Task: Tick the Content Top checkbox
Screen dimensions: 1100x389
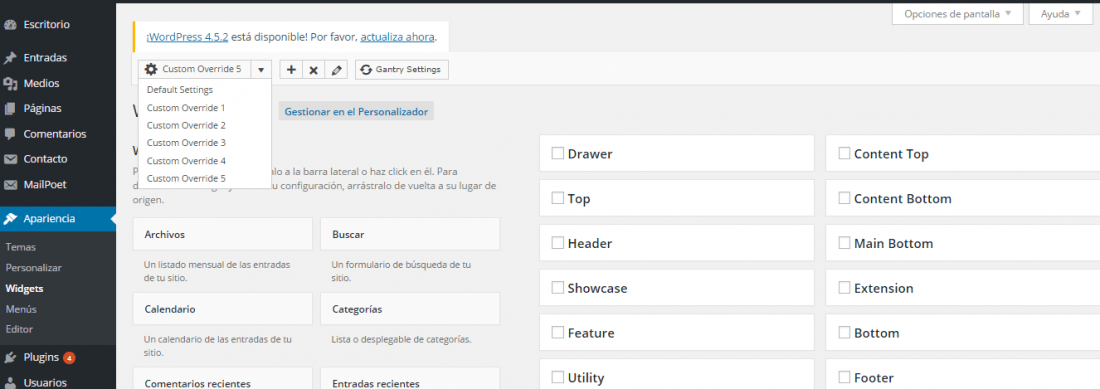Action: click(x=845, y=153)
